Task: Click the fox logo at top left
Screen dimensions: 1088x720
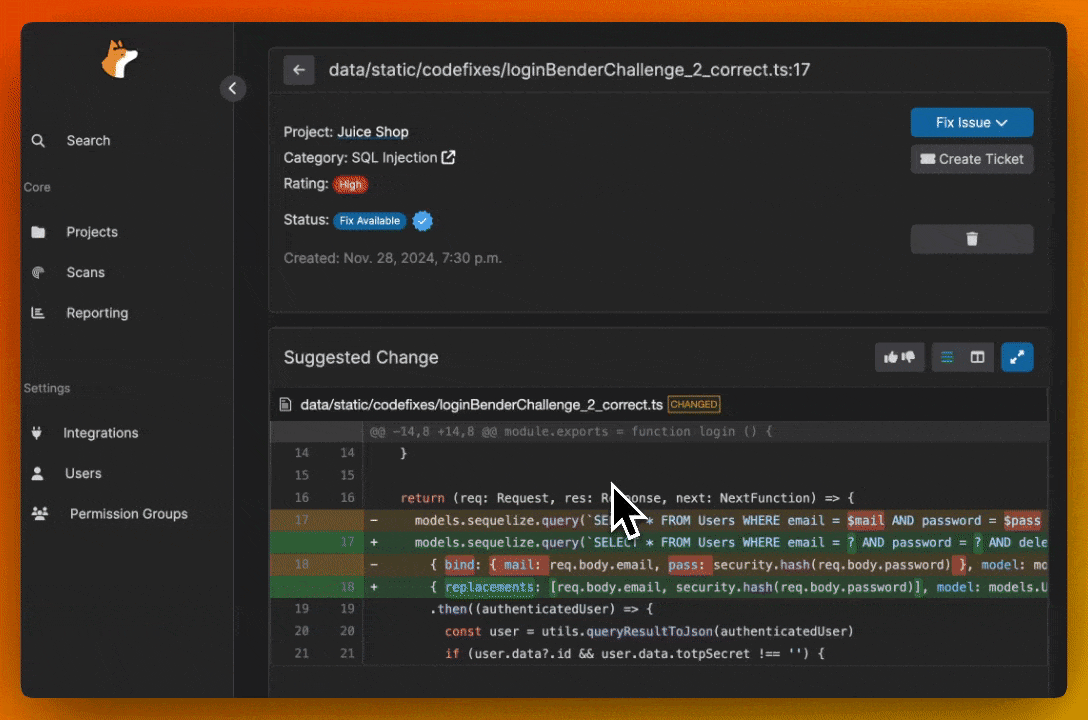Action: click(118, 61)
